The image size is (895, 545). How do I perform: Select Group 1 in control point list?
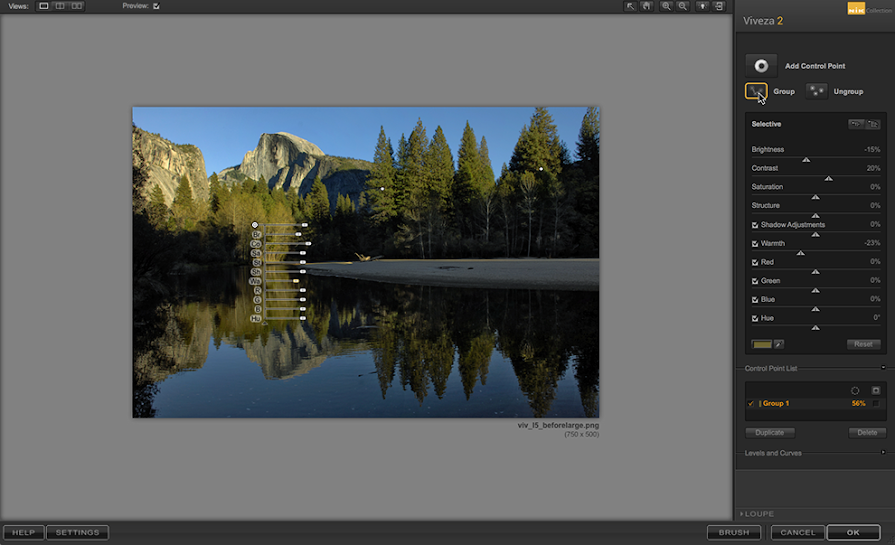(776, 403)
